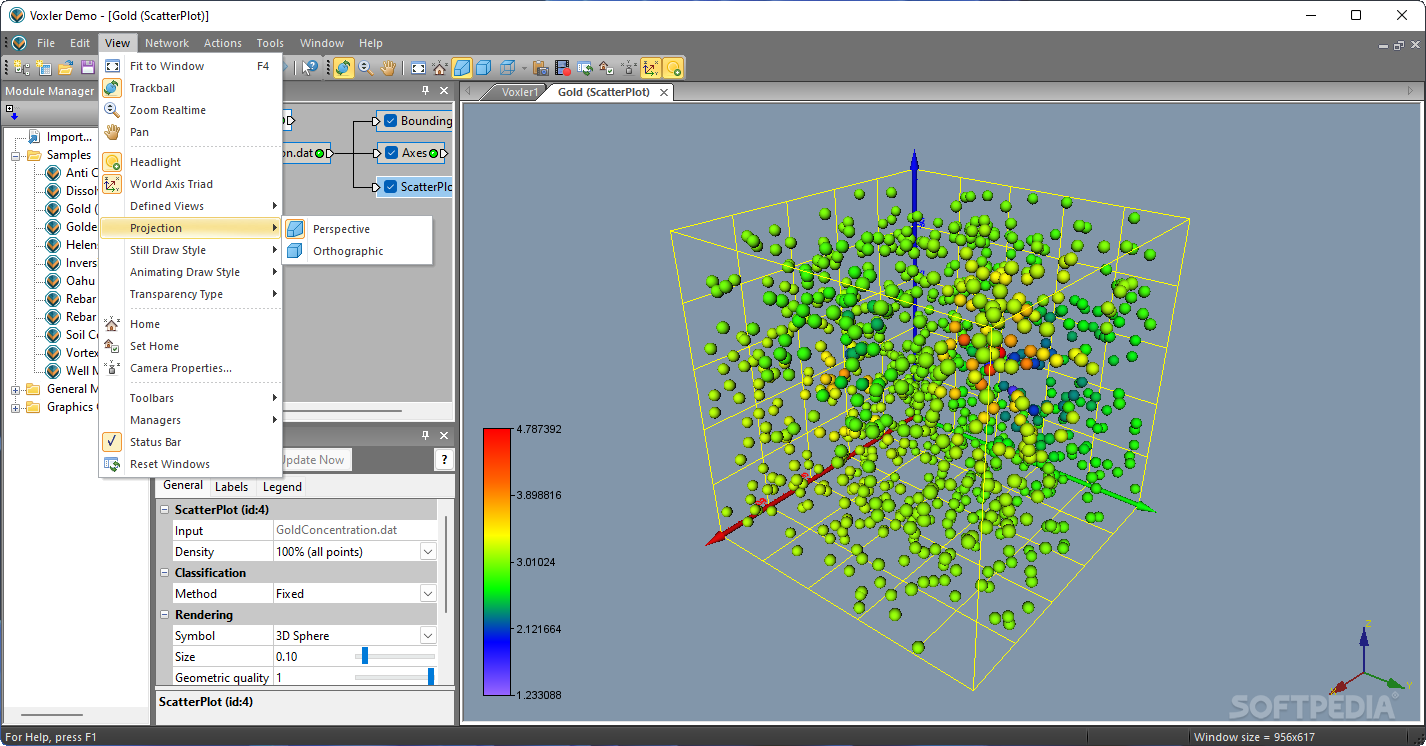The height and width of the screenshot is (746, 1426).
Task: Select Orthographic projection toolbar icon
Action: tap(485, 68)
